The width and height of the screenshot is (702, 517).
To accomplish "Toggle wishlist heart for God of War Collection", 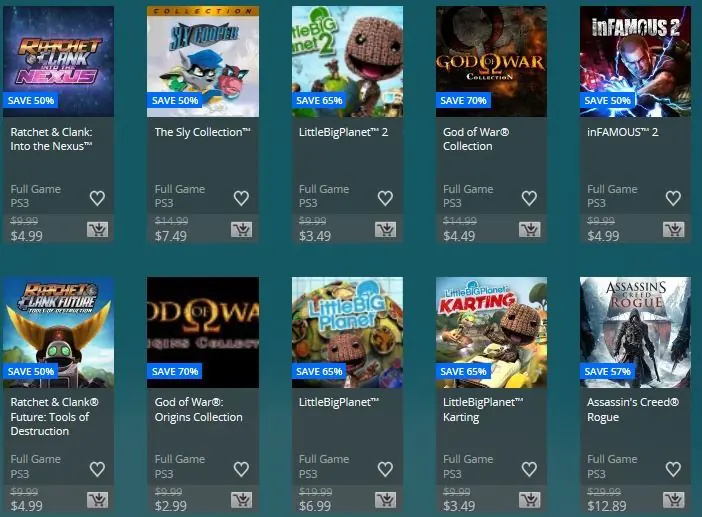I will coord(529,198).
